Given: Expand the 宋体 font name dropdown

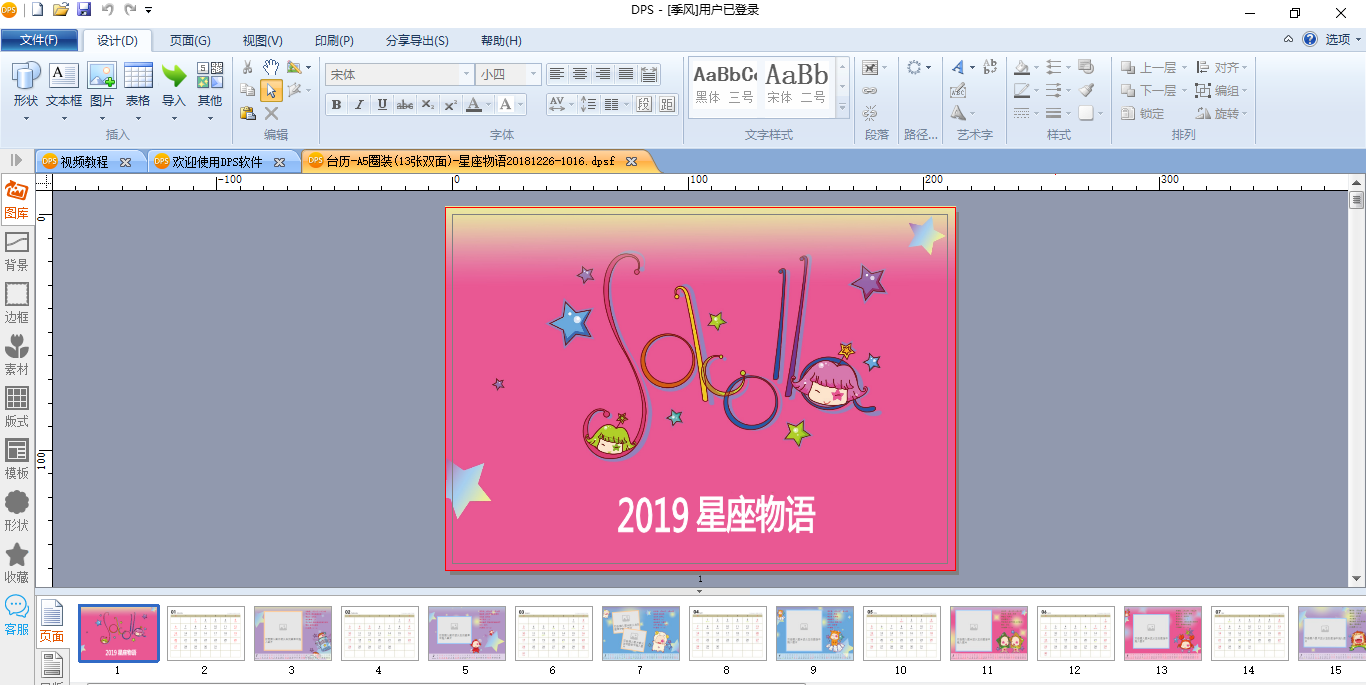Looking at the screenshot, I should click(x=466, y=74).
